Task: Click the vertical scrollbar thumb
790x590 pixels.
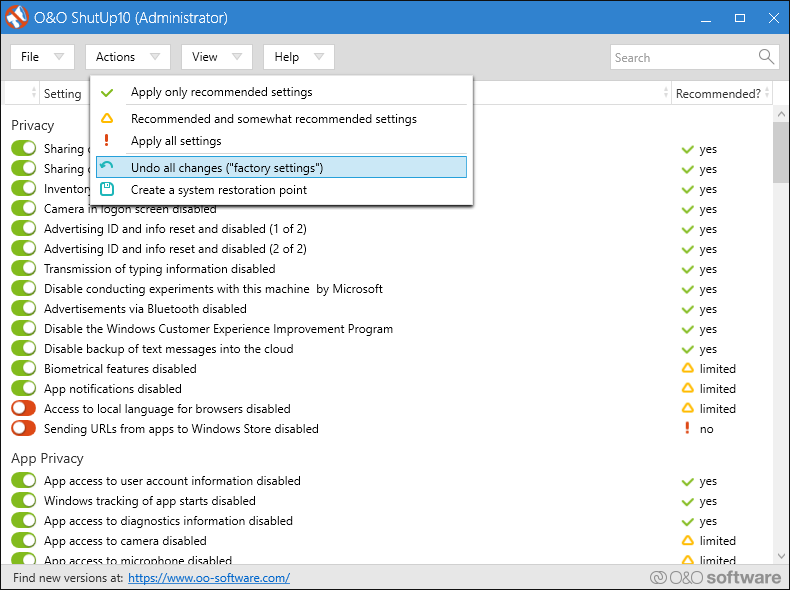Action: [781, 152]
